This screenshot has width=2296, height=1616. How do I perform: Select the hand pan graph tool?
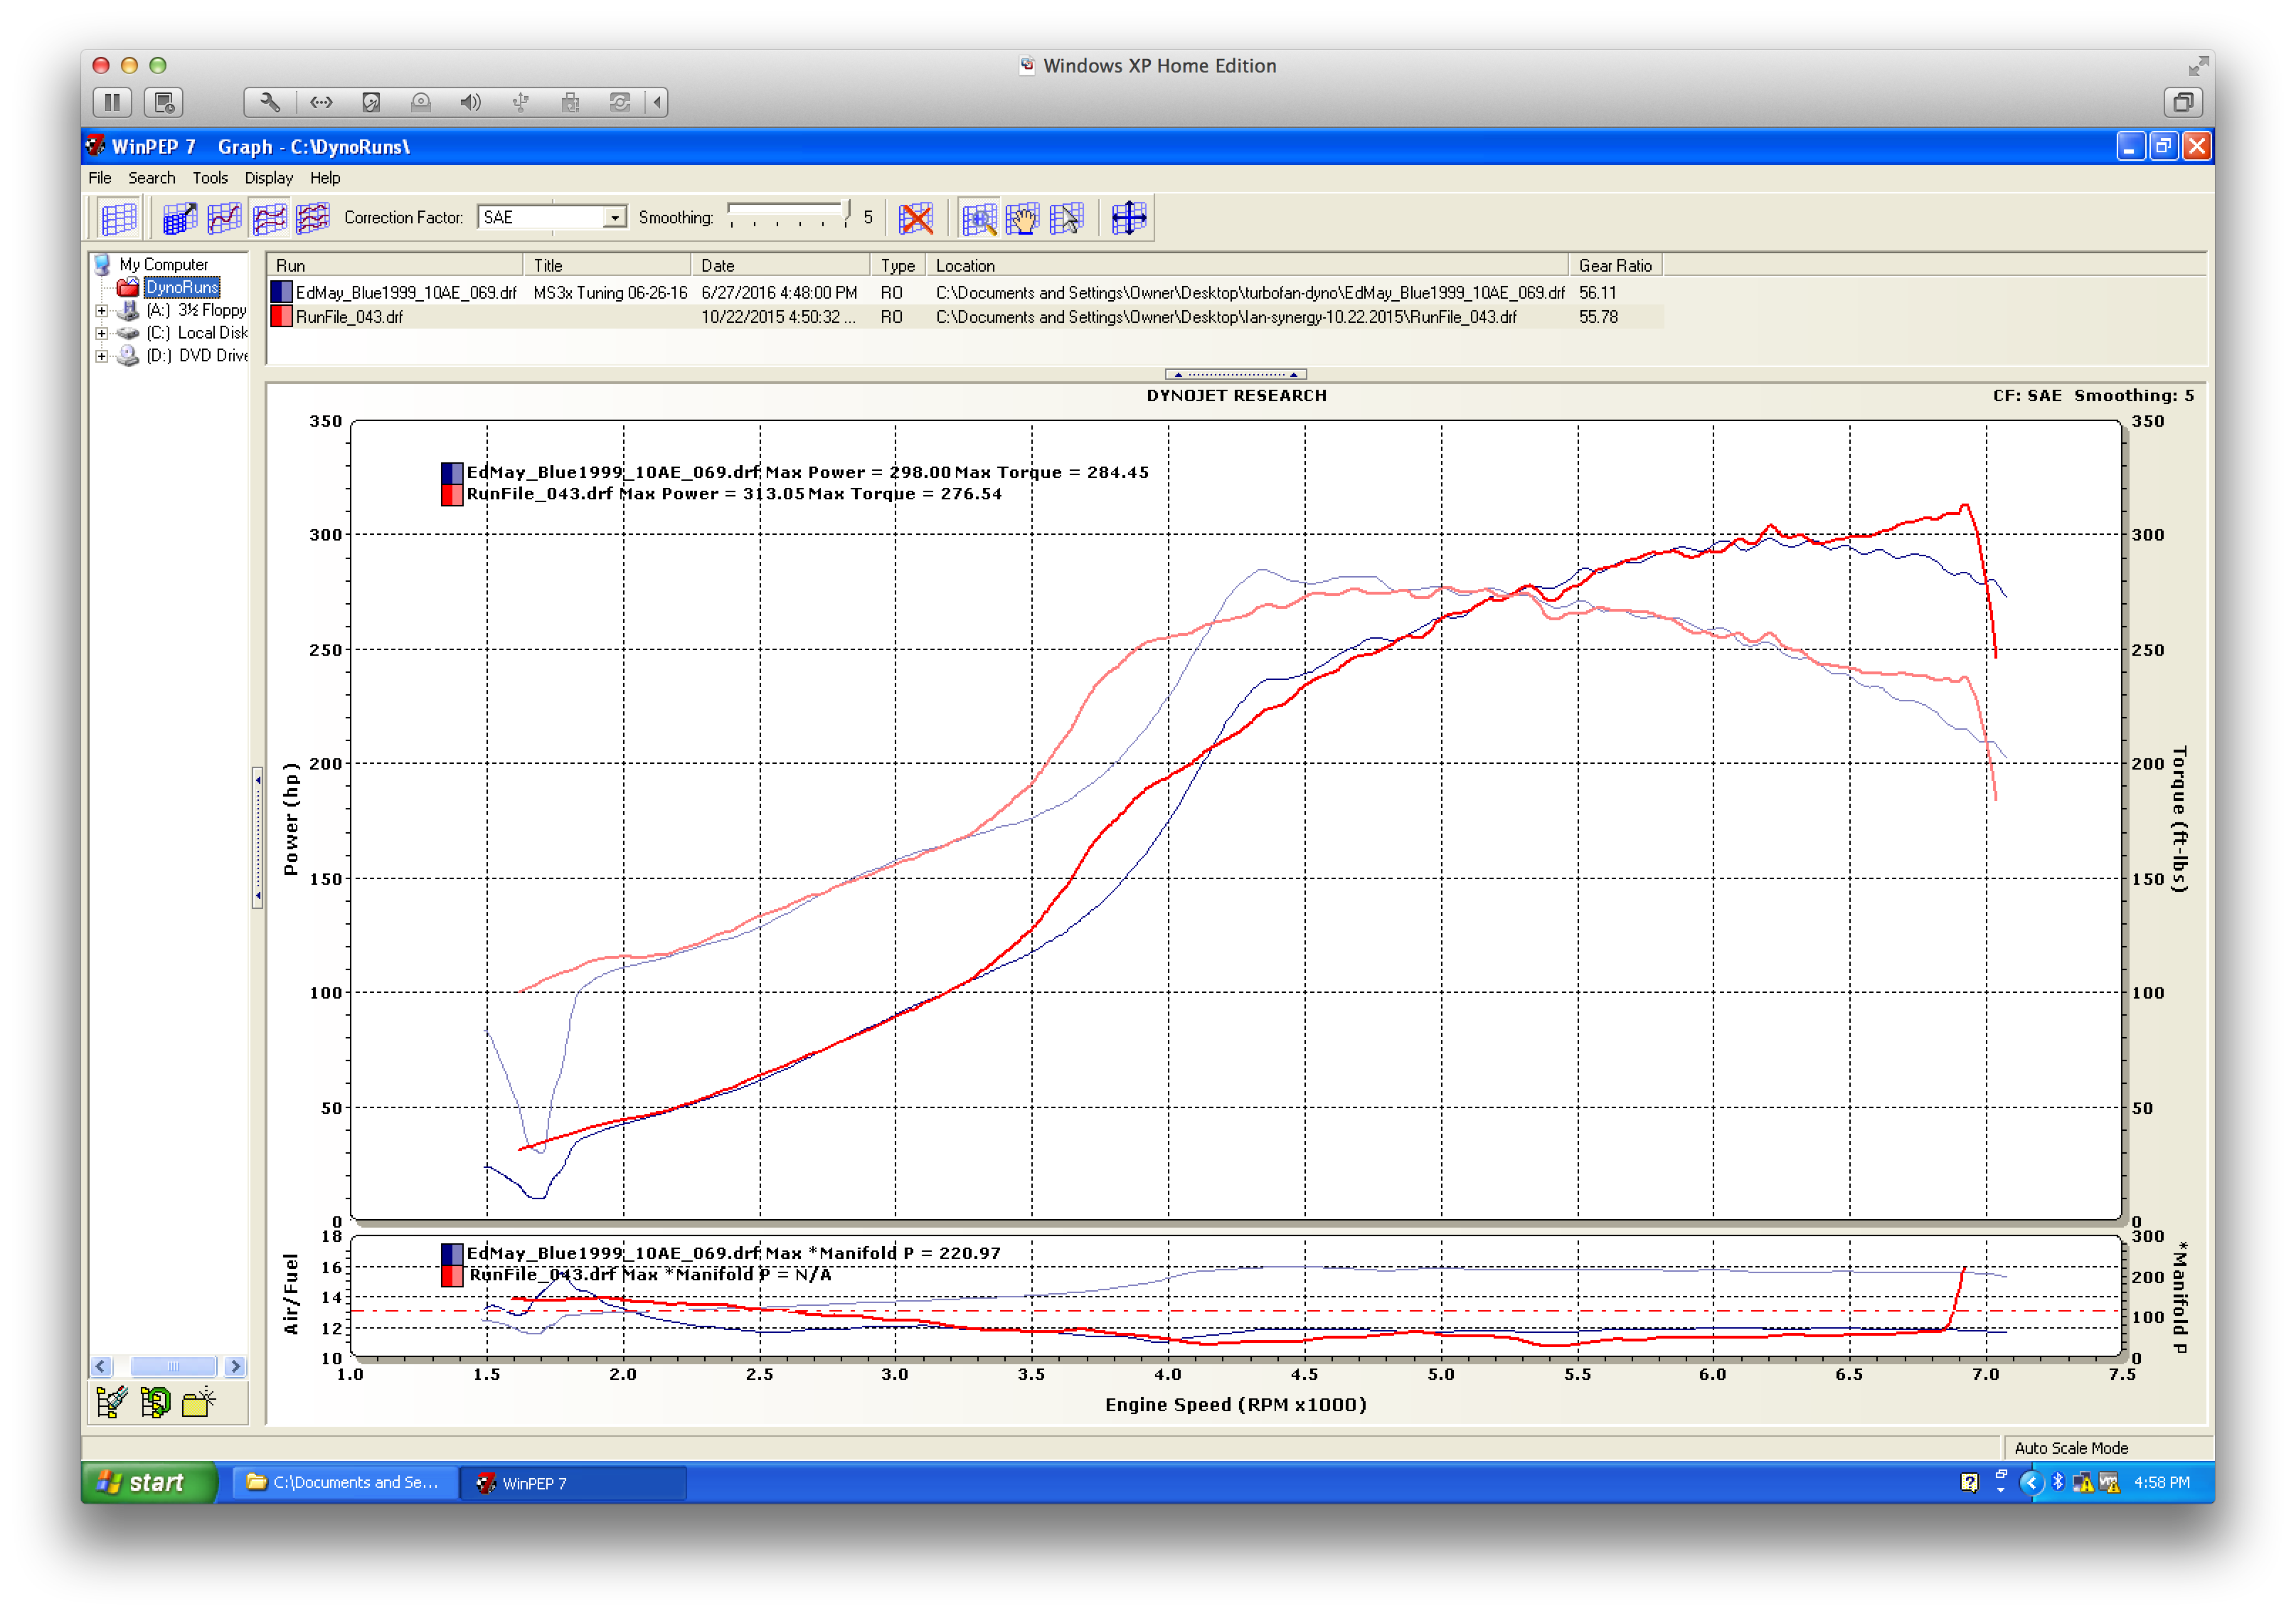pyautogui.click(x=1022, y=218)
